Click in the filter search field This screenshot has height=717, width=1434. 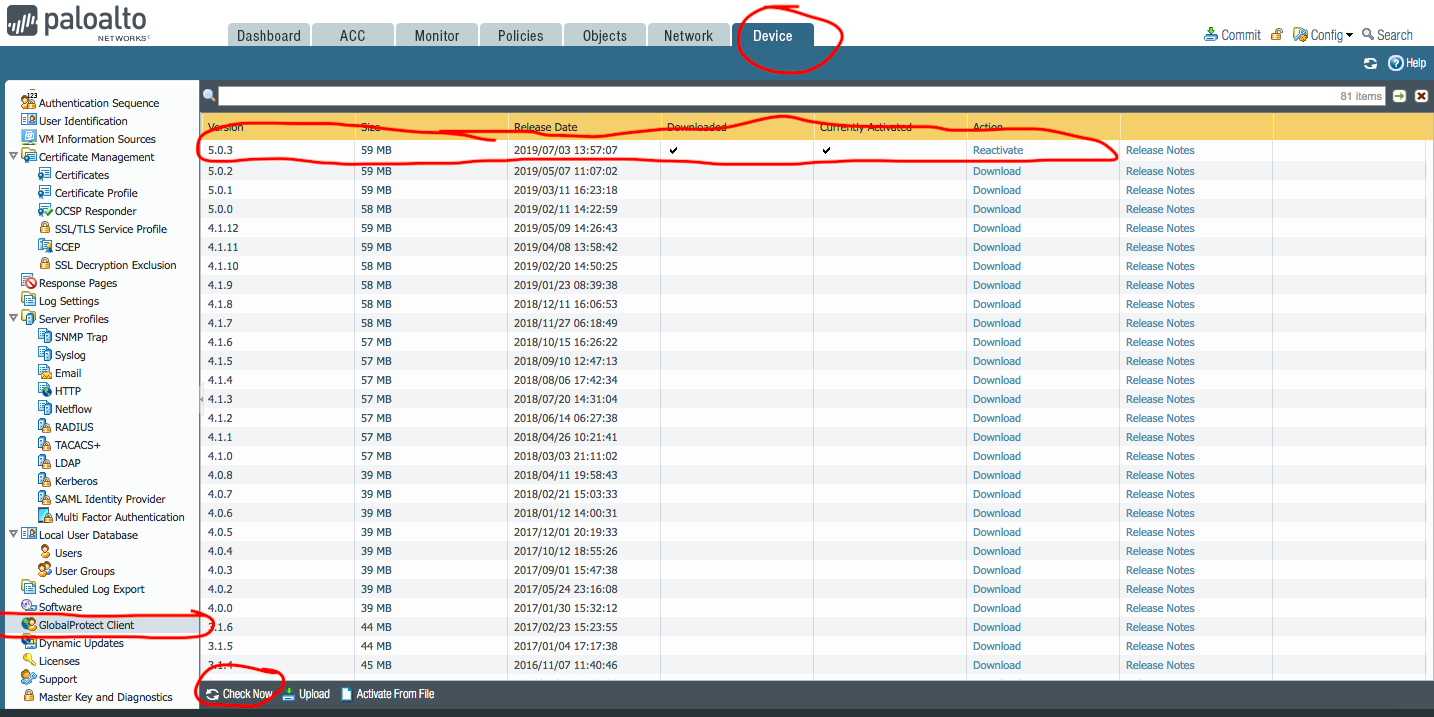tap(780, 96)
